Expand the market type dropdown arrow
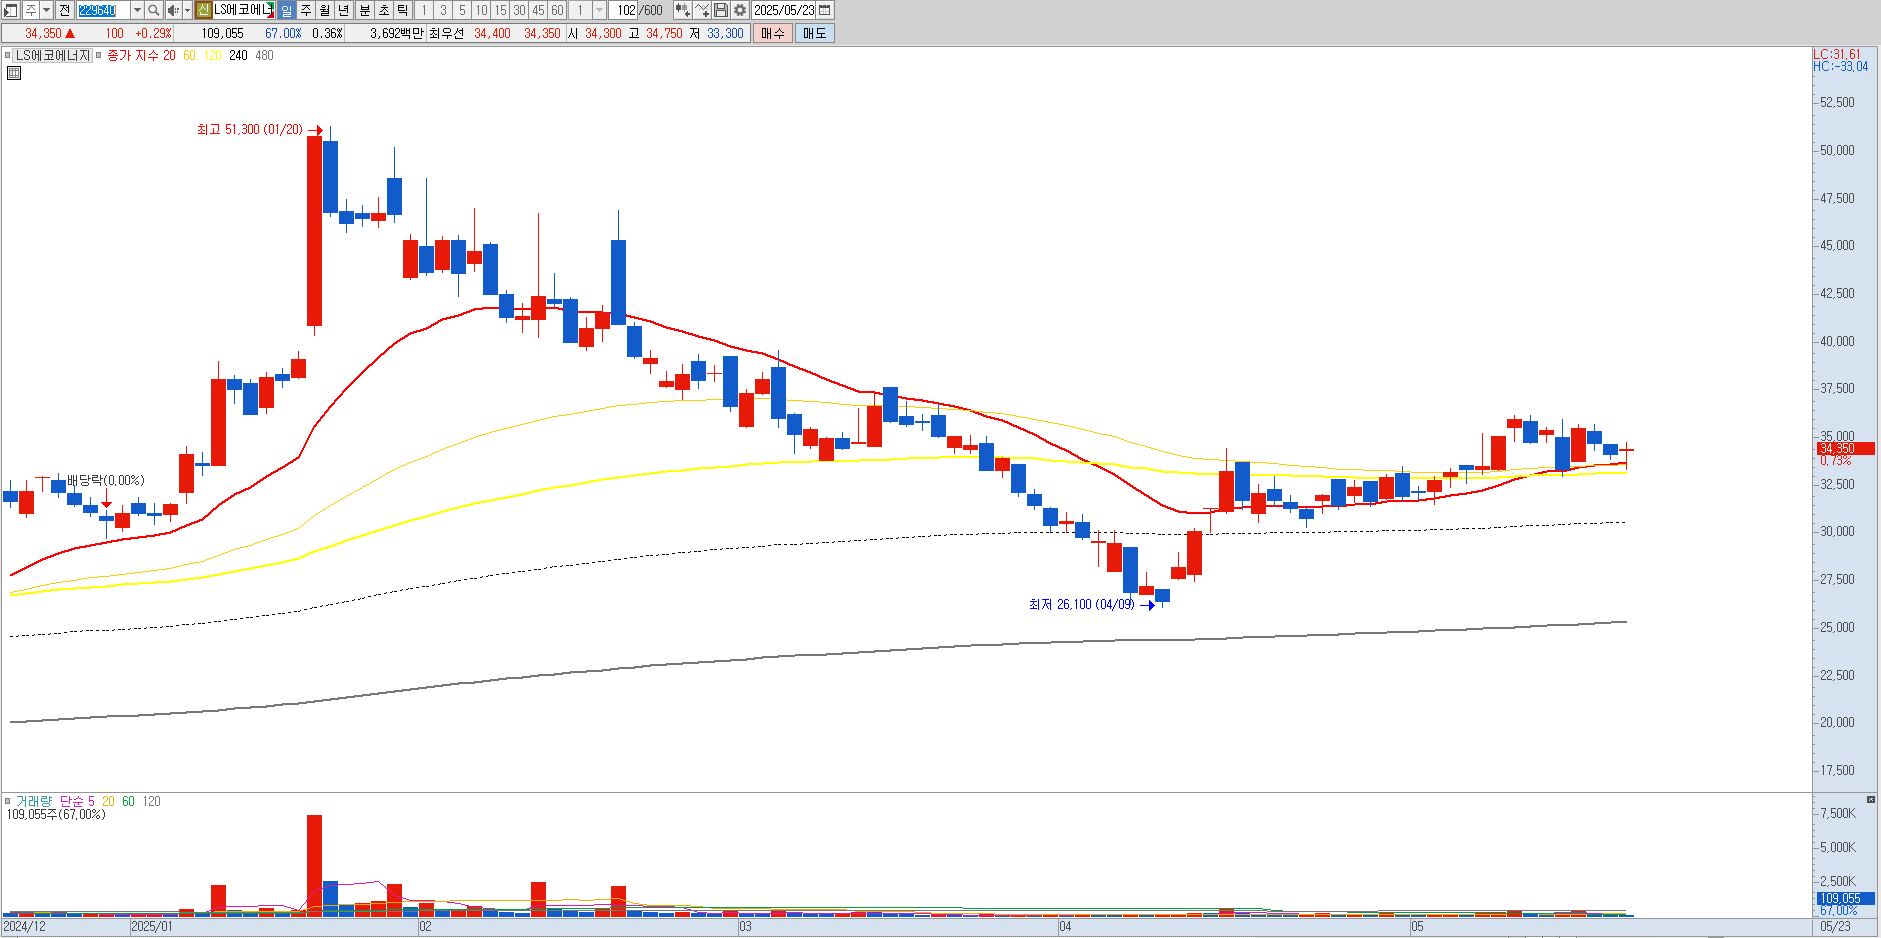Image resolution: width=1881 pixels, height=938 pixels. click(x=46, y=10)
